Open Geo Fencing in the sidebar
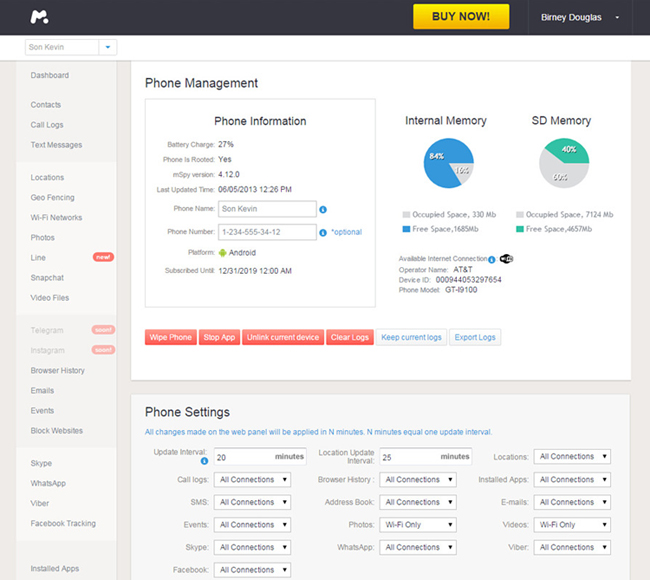Screen dimensions: 650x580 (53, 197)
